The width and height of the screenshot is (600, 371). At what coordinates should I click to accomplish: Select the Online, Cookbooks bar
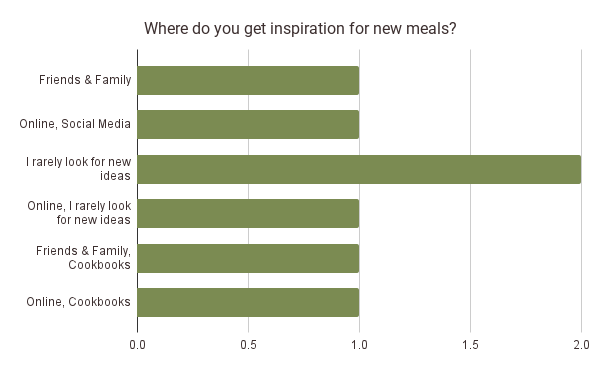point(248,302)
